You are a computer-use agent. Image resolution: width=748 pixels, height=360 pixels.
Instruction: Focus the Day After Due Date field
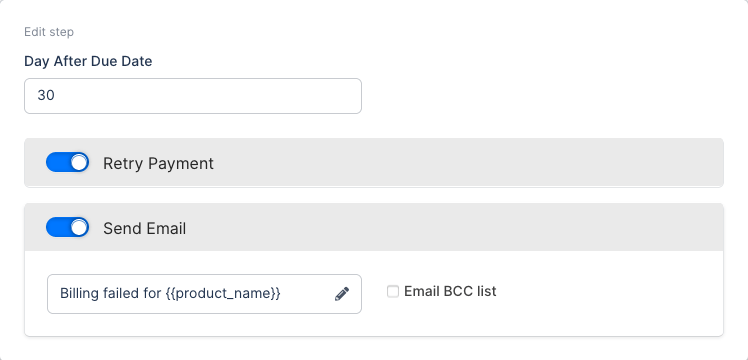[x=193, y=96]
